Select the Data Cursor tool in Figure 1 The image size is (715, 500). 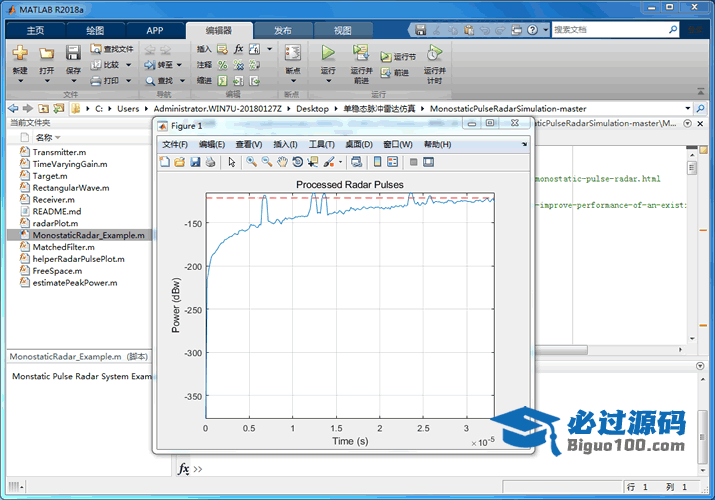[x=313, y=162]
